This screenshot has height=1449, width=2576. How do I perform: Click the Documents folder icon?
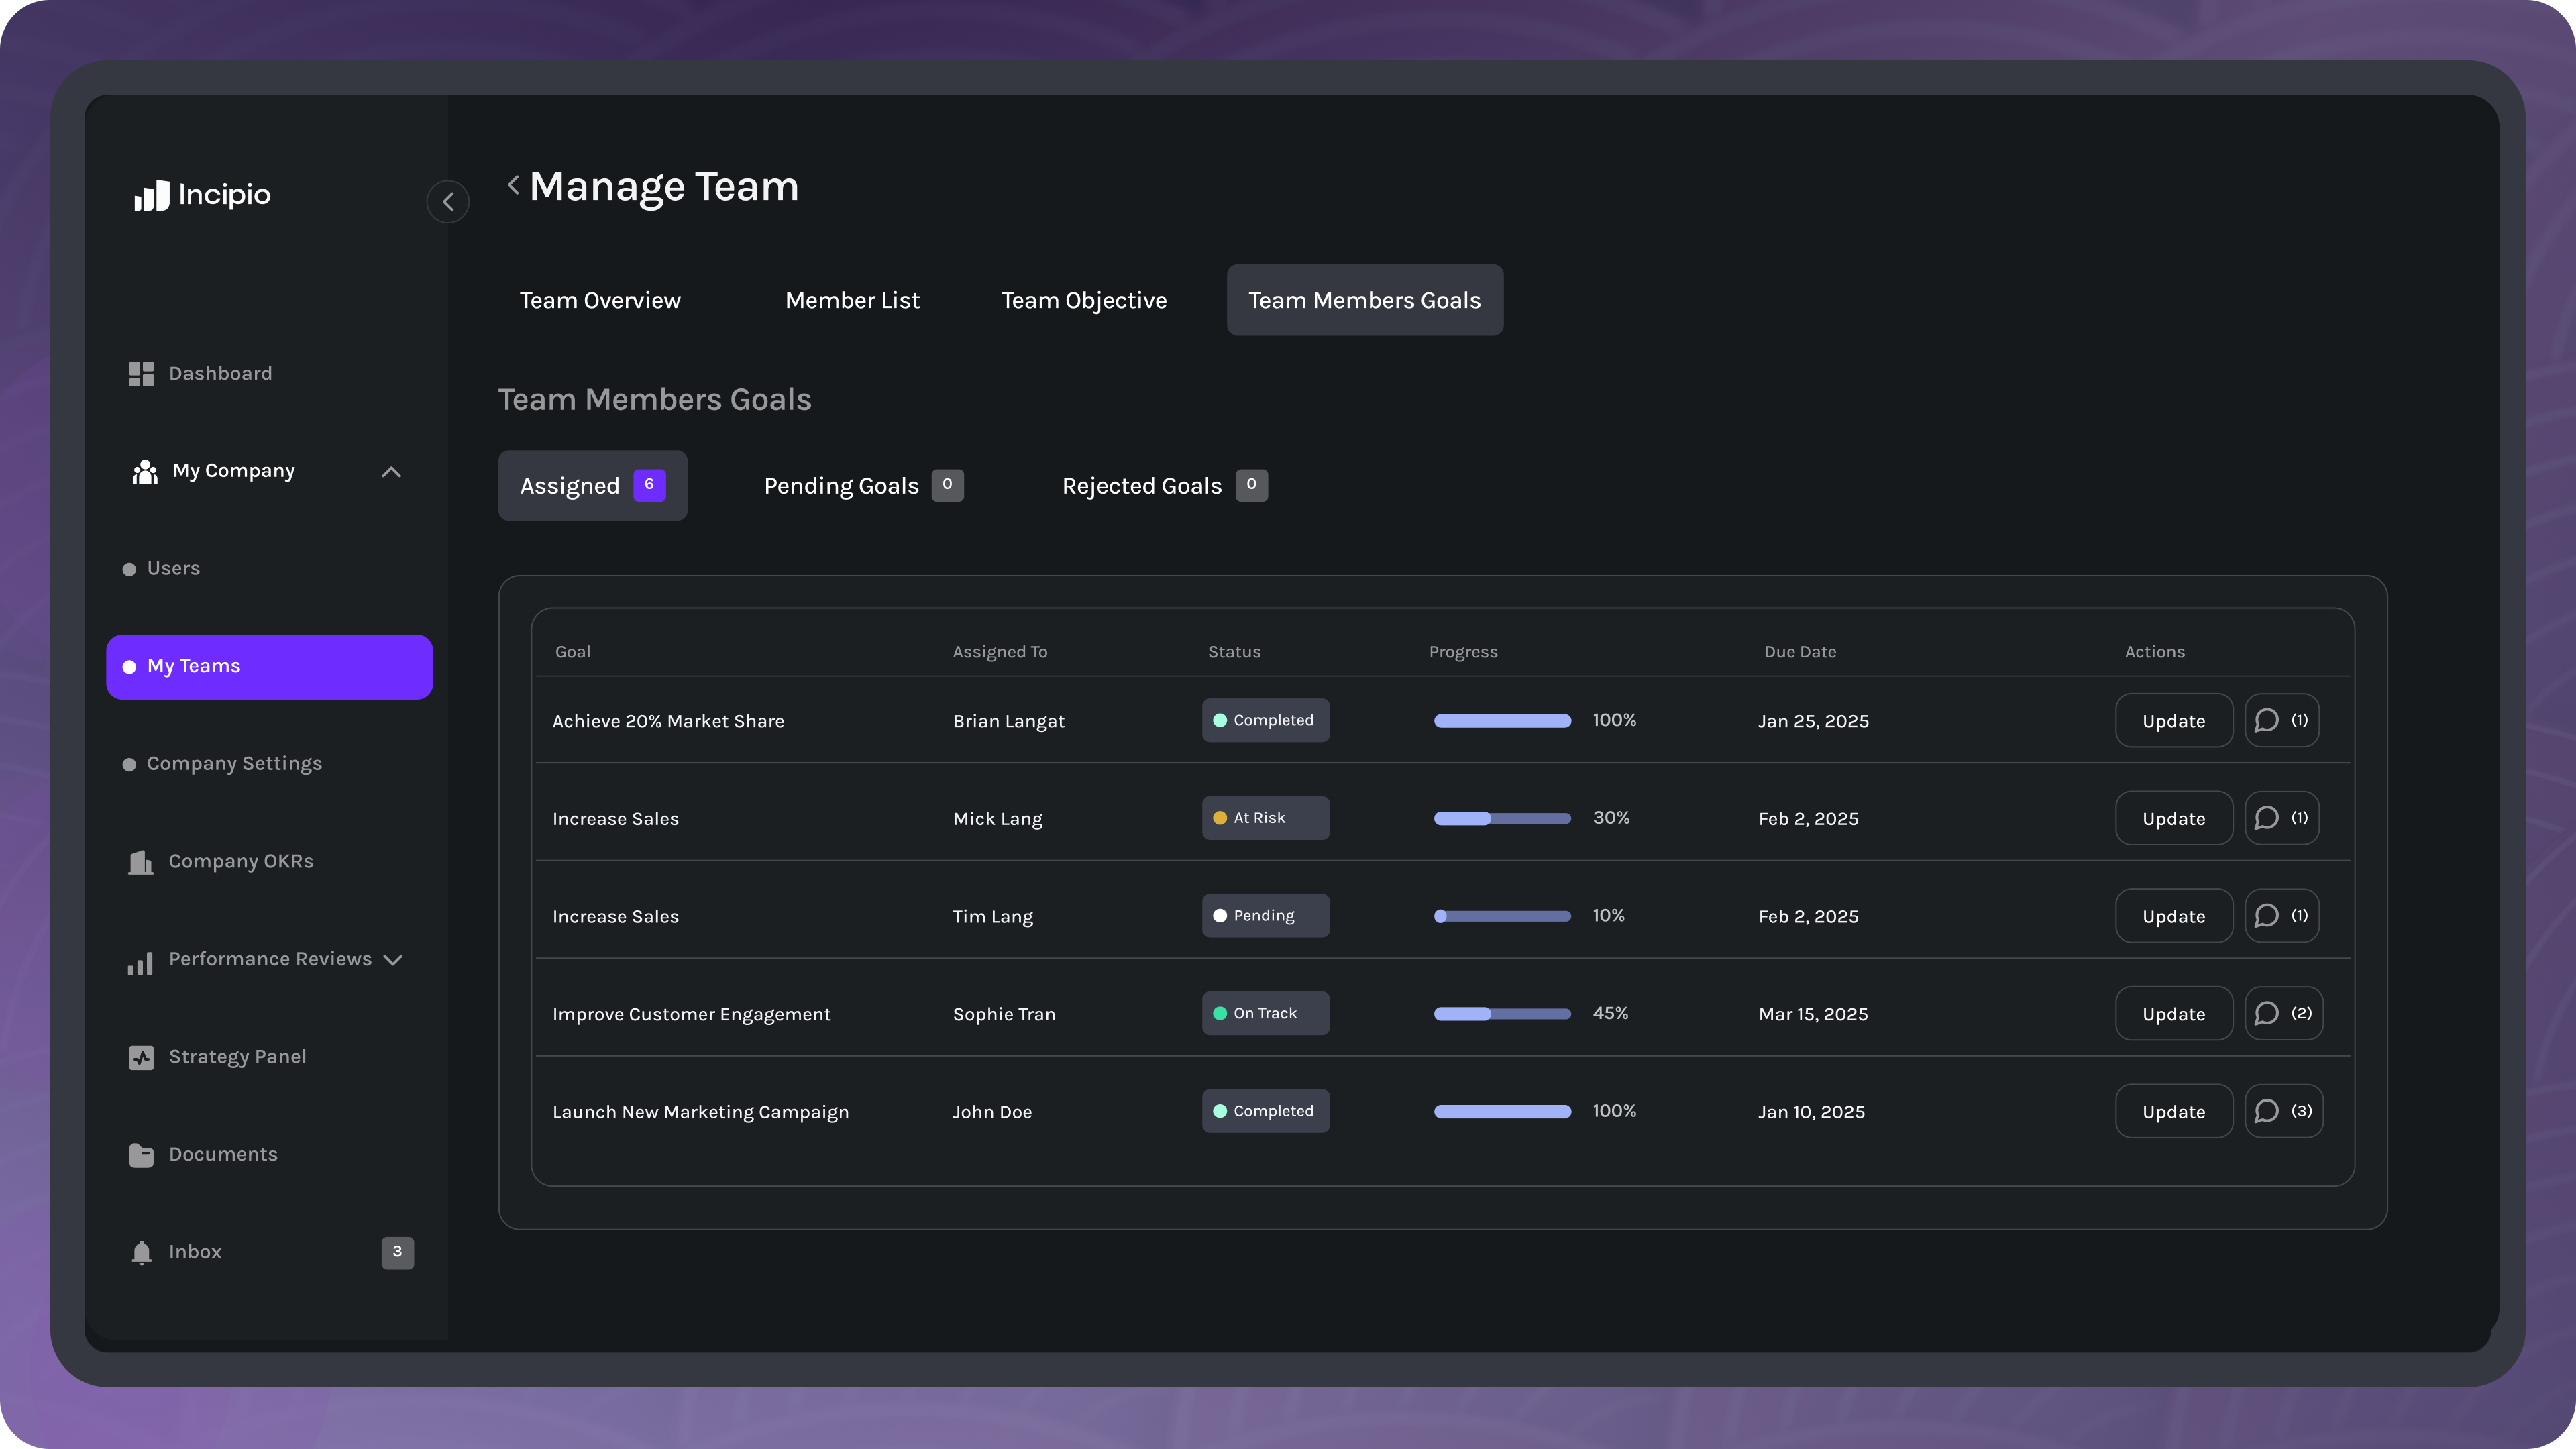point(141,1155)
